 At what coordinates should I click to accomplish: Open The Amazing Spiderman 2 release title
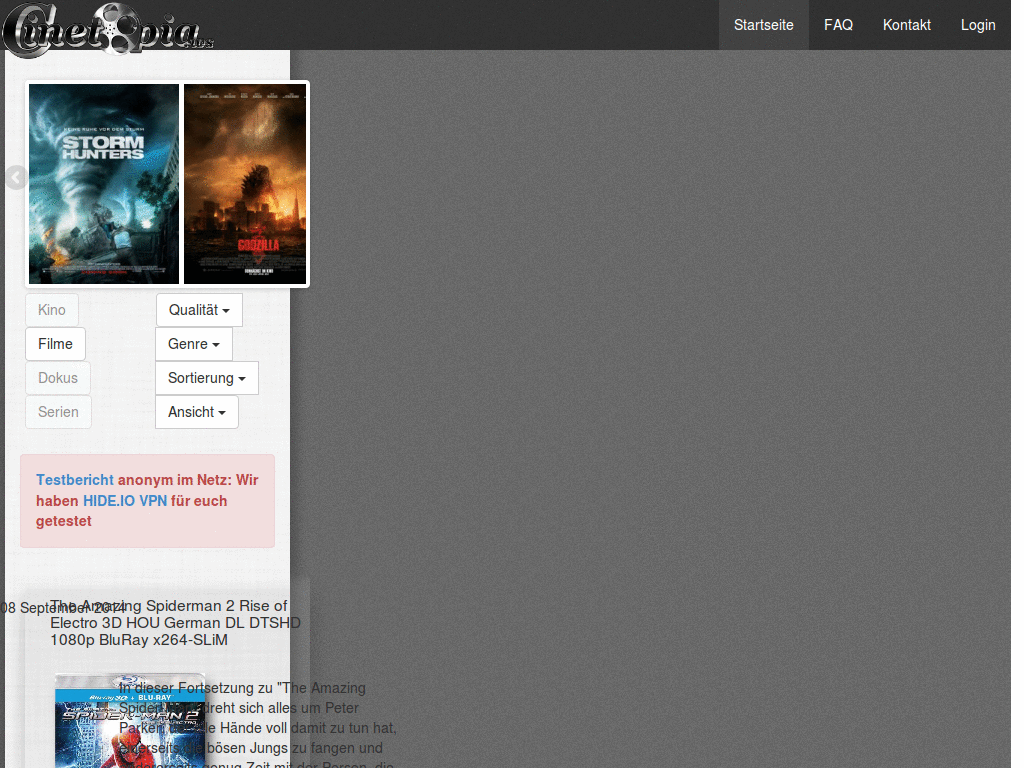click(175, 623)
